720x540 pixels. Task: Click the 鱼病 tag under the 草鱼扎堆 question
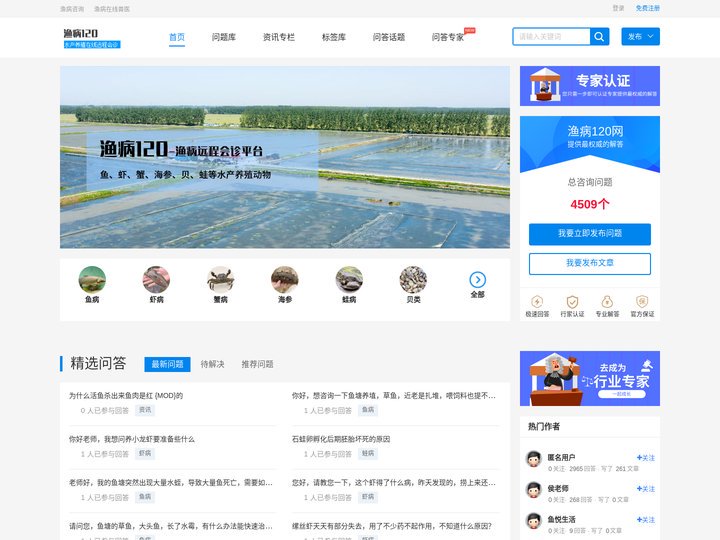(368, 410)
